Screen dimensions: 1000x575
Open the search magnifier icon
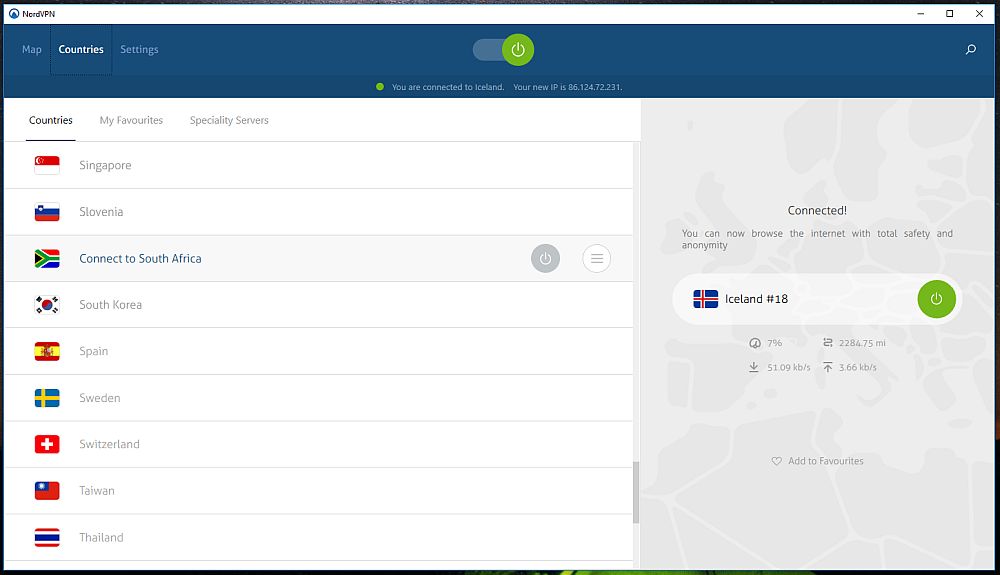coord(971,49)
